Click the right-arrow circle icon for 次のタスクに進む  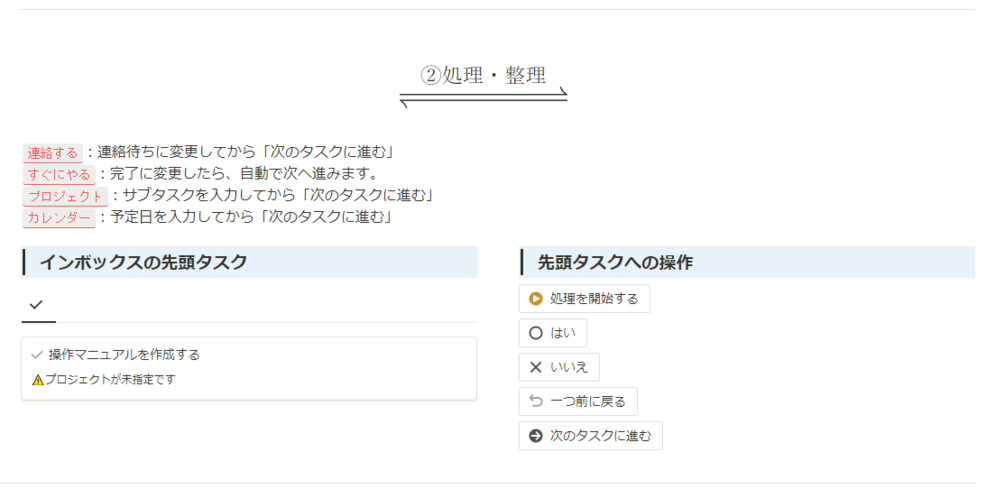point(536,436)
